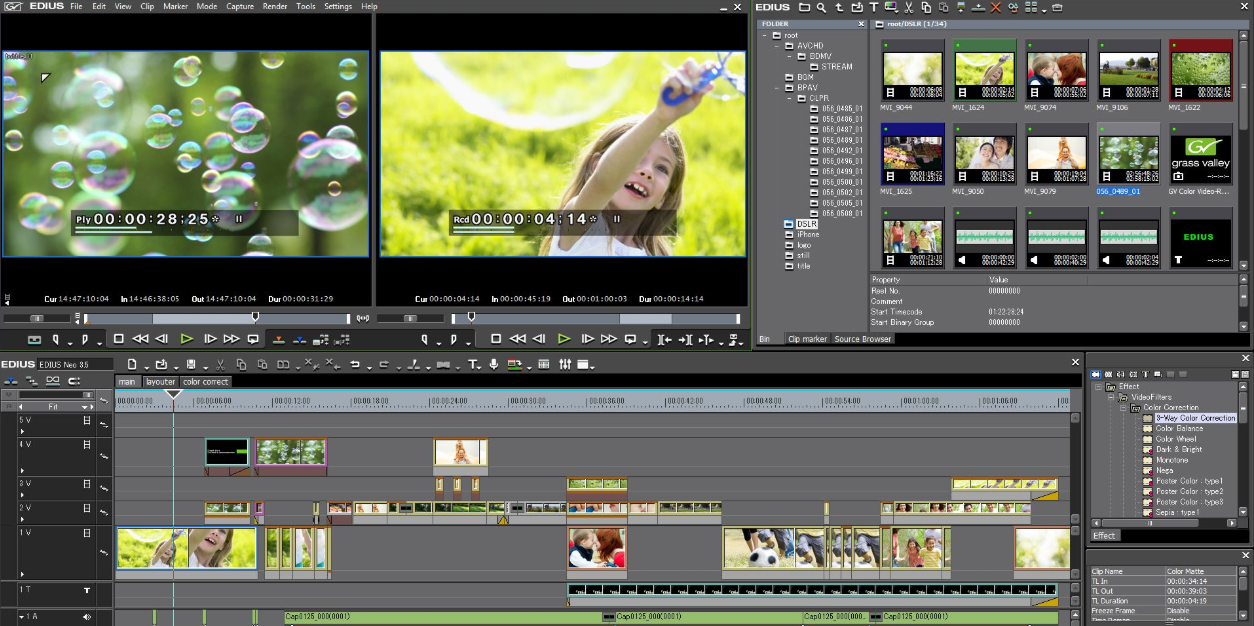
Task: Open the Source Browser tab
Action: tap(863, 339)
